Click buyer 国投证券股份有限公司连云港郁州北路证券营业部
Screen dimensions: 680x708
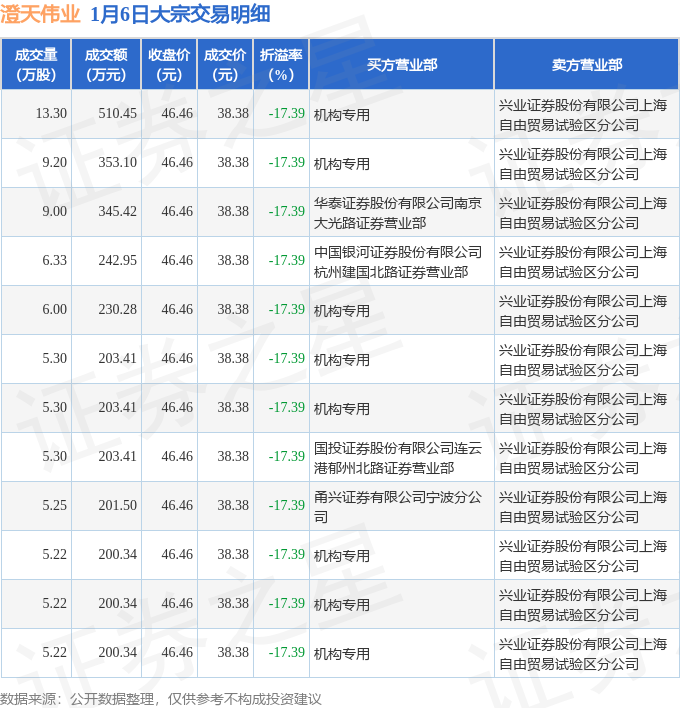pos(398,458)
